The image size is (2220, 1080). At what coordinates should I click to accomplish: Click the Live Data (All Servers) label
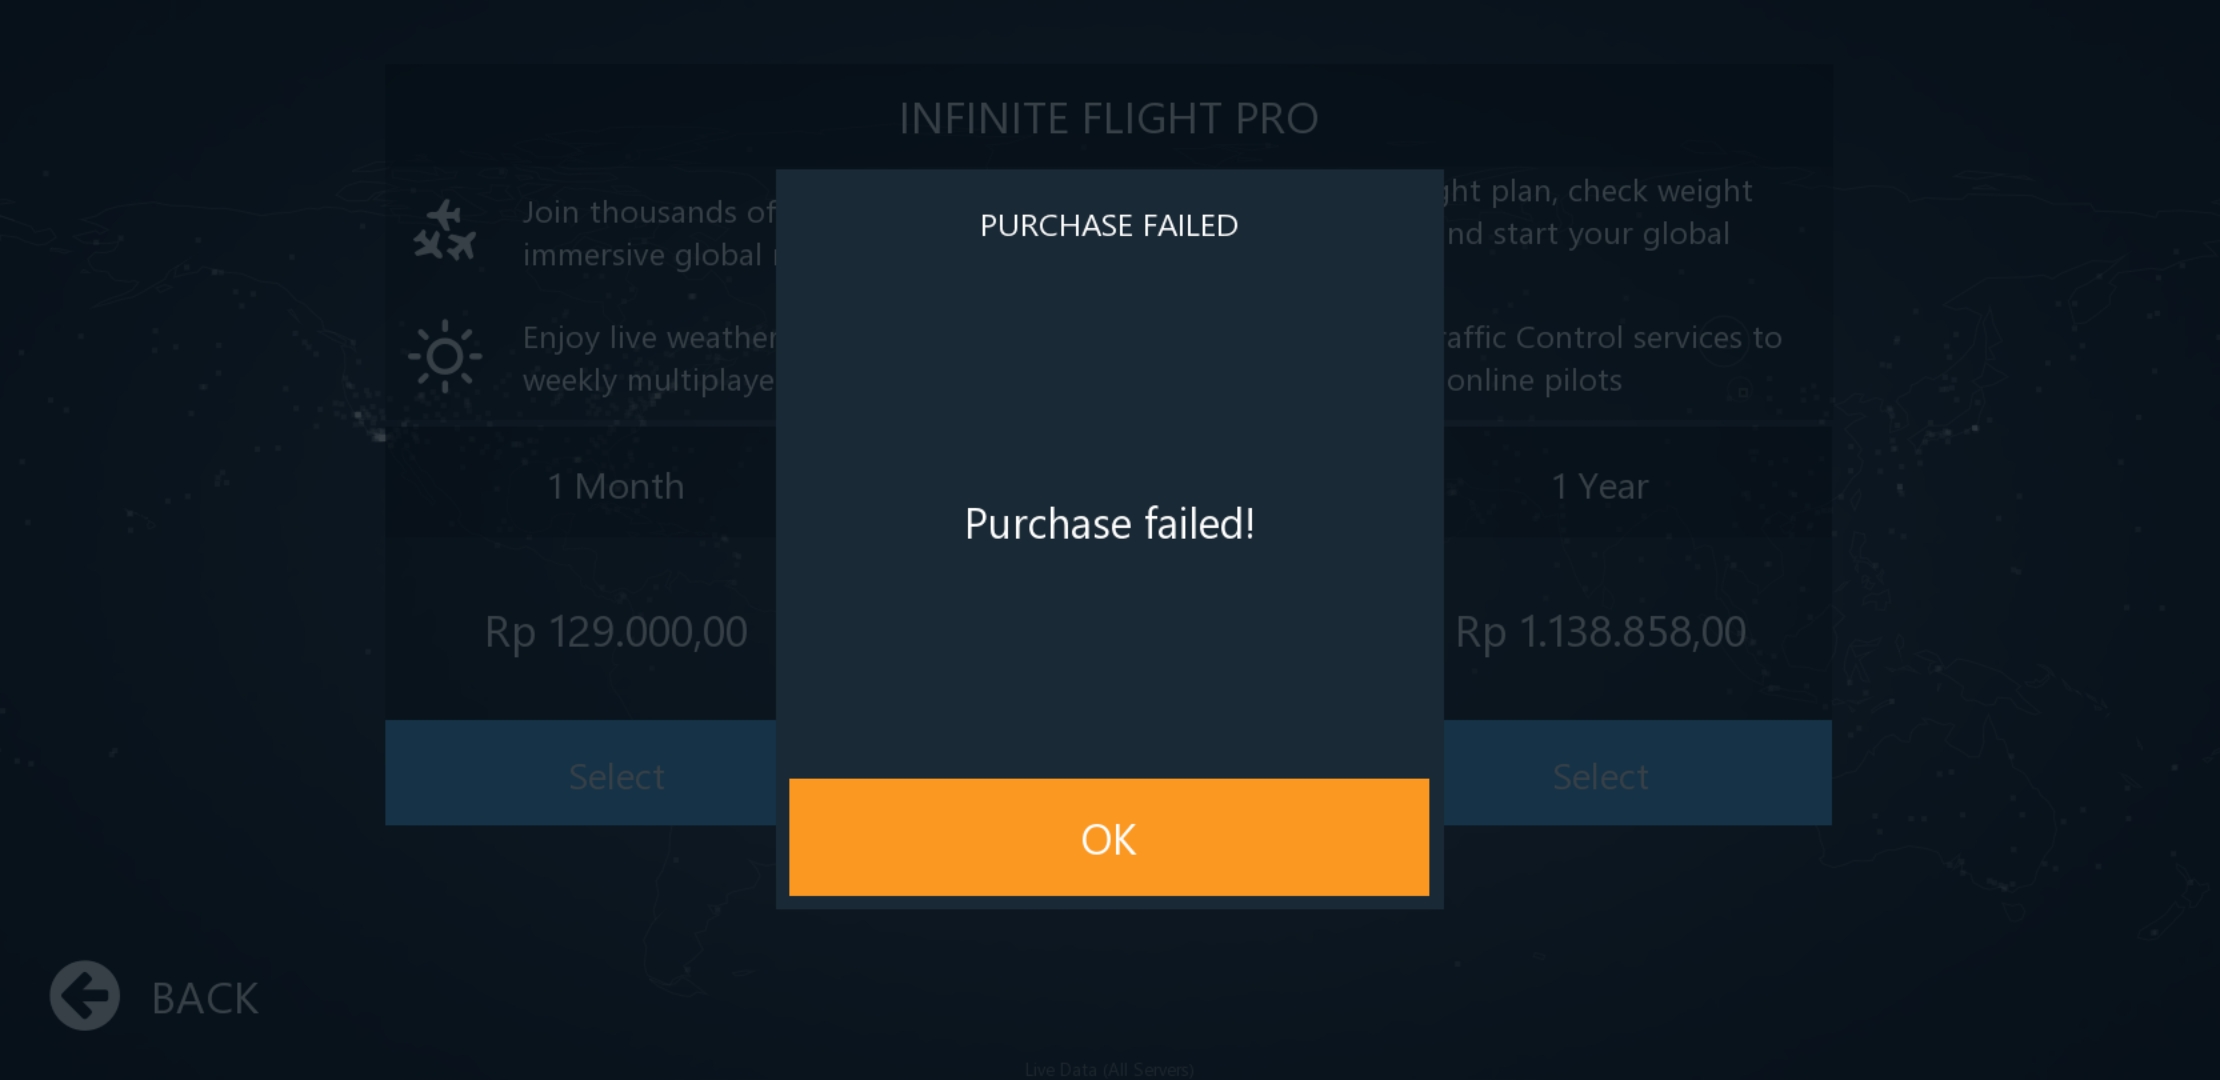(1109, 1069)
